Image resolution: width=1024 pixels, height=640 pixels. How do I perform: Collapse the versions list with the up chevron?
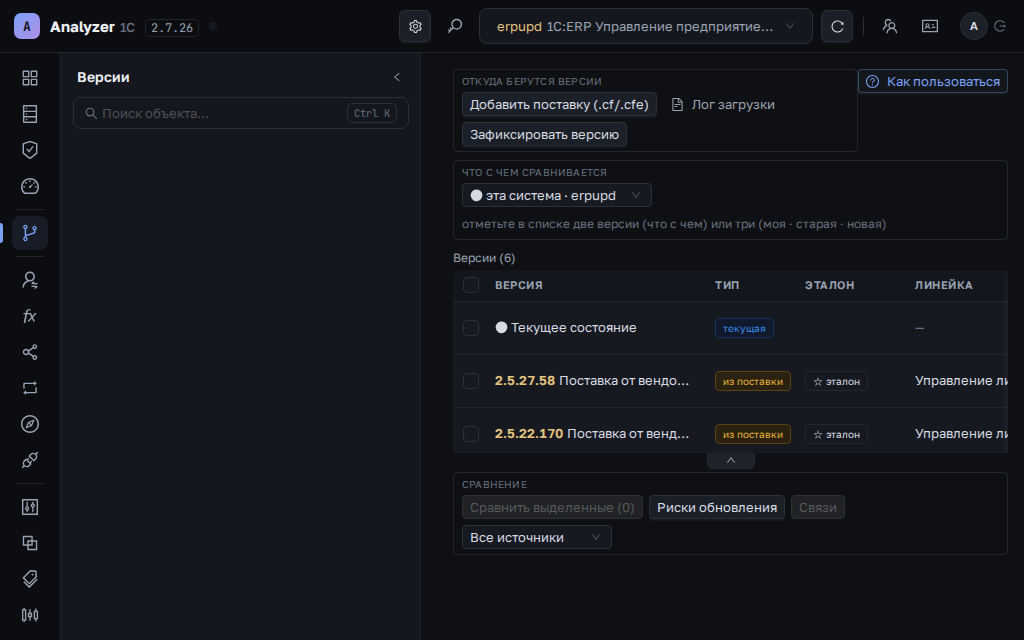tap(731, 460)
